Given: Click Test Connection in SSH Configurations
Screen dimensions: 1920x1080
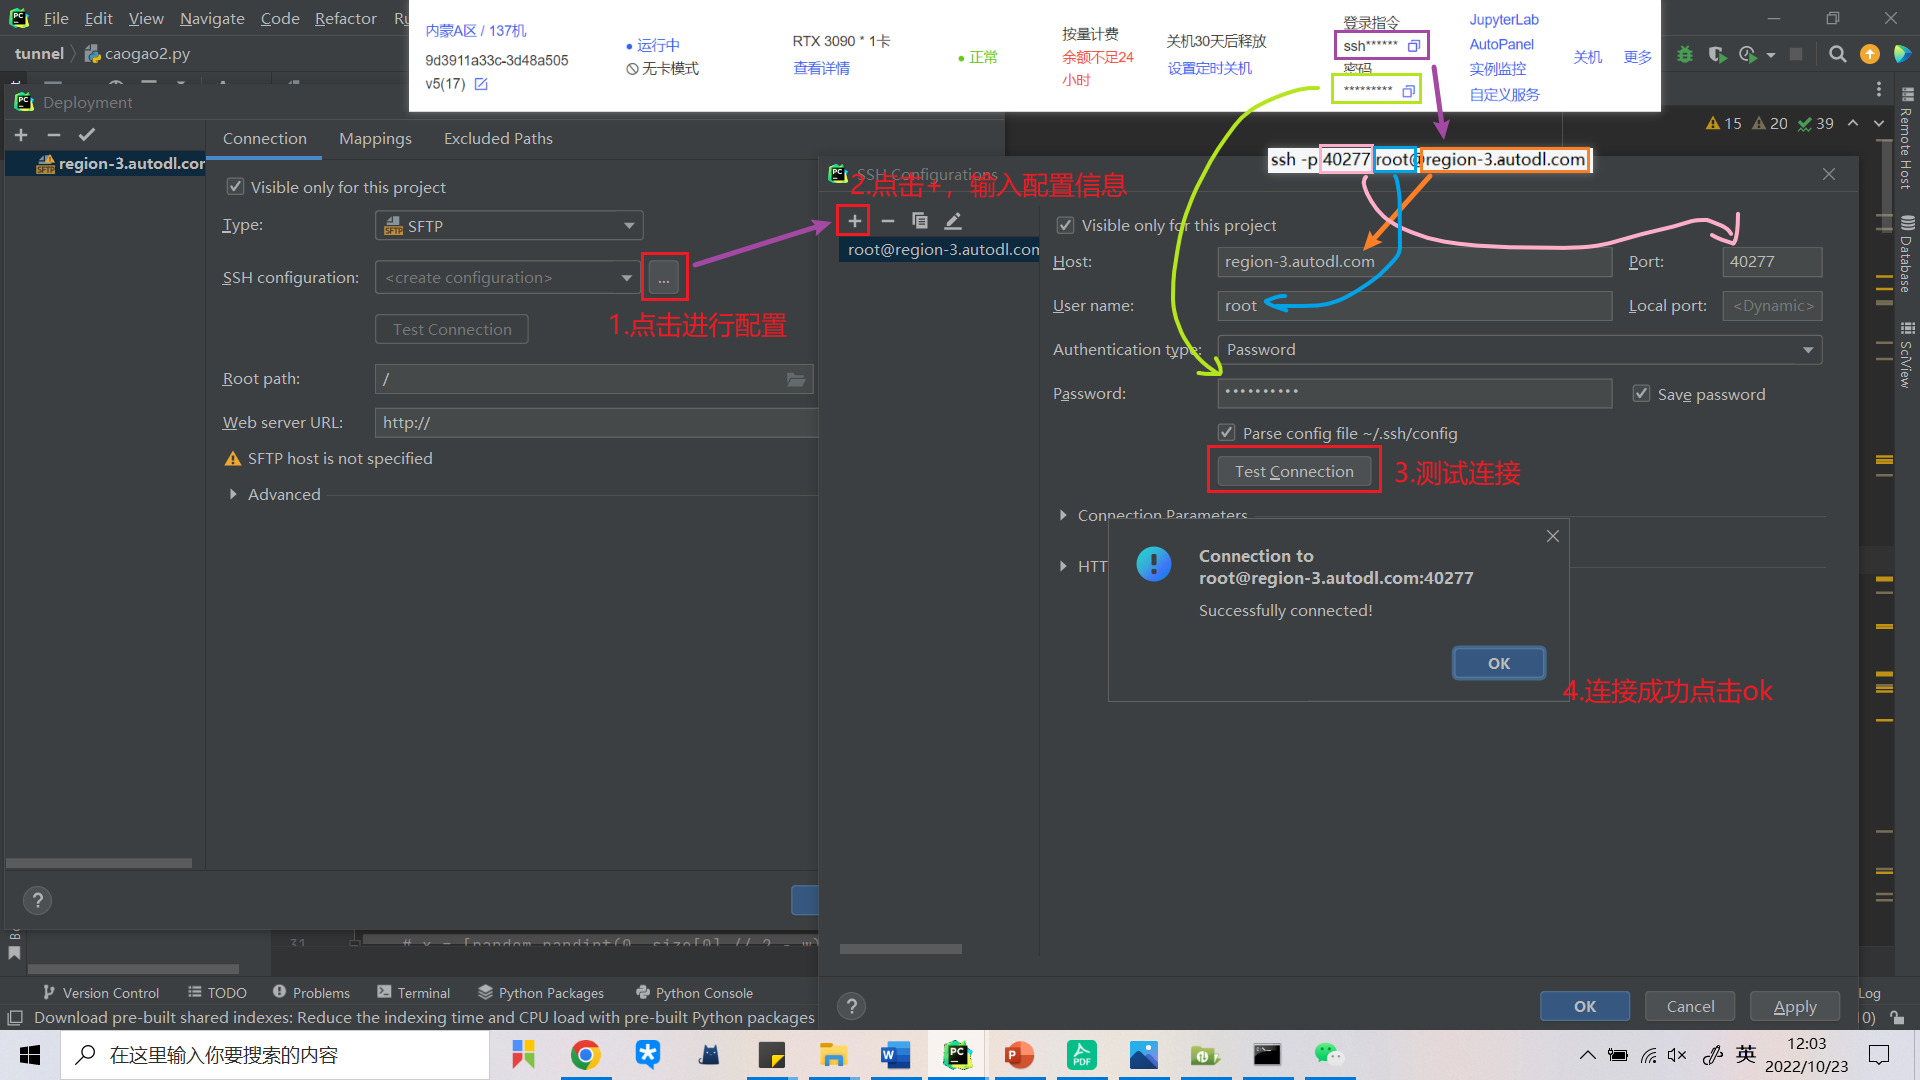Looking at the screenshot, I should point(1293,471).
